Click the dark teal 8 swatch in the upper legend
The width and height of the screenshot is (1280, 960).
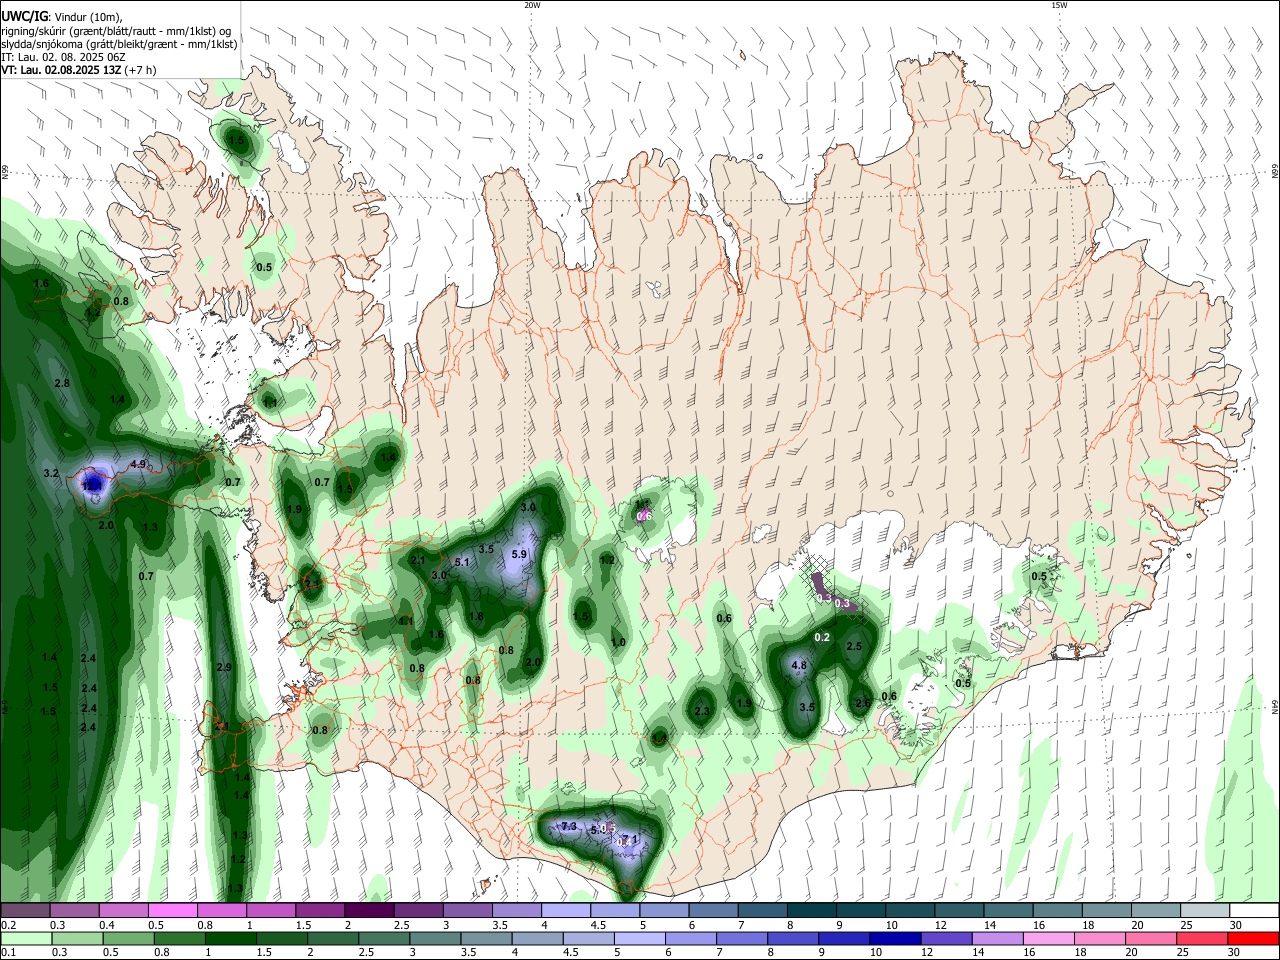click(811, 910)
